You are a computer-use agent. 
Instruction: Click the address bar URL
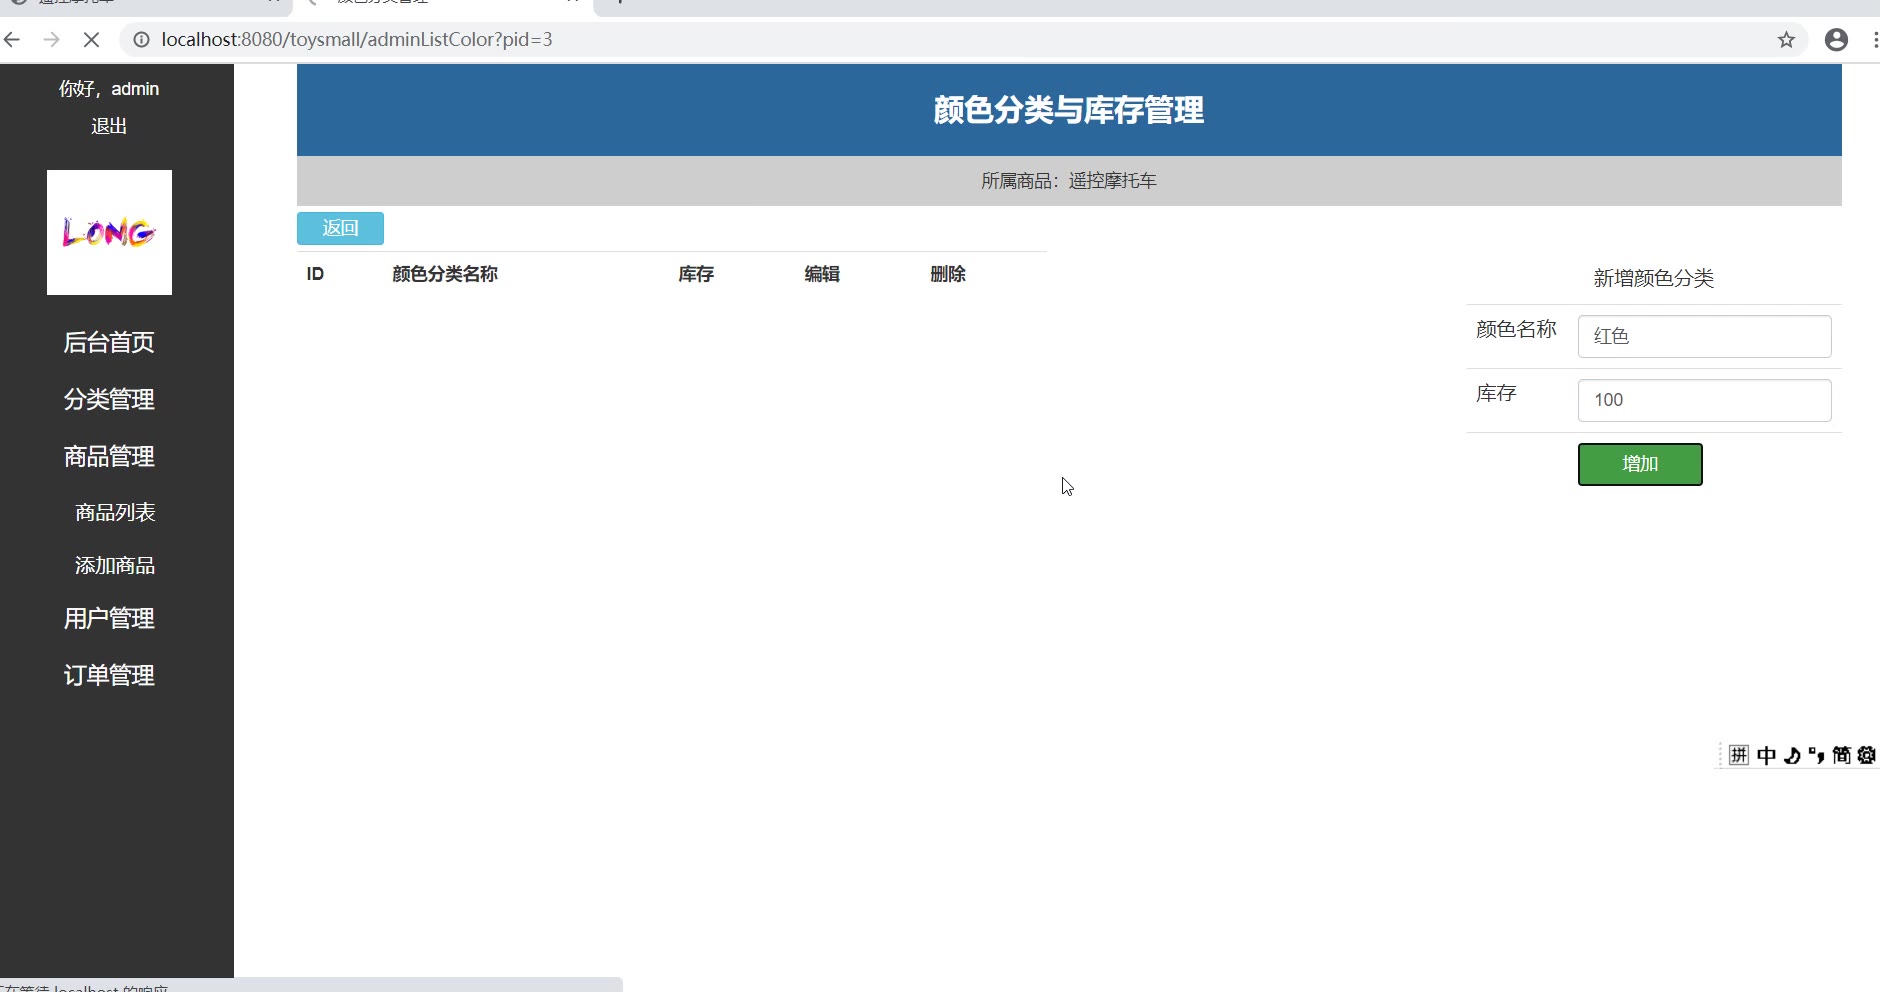(x=357, y=39)
